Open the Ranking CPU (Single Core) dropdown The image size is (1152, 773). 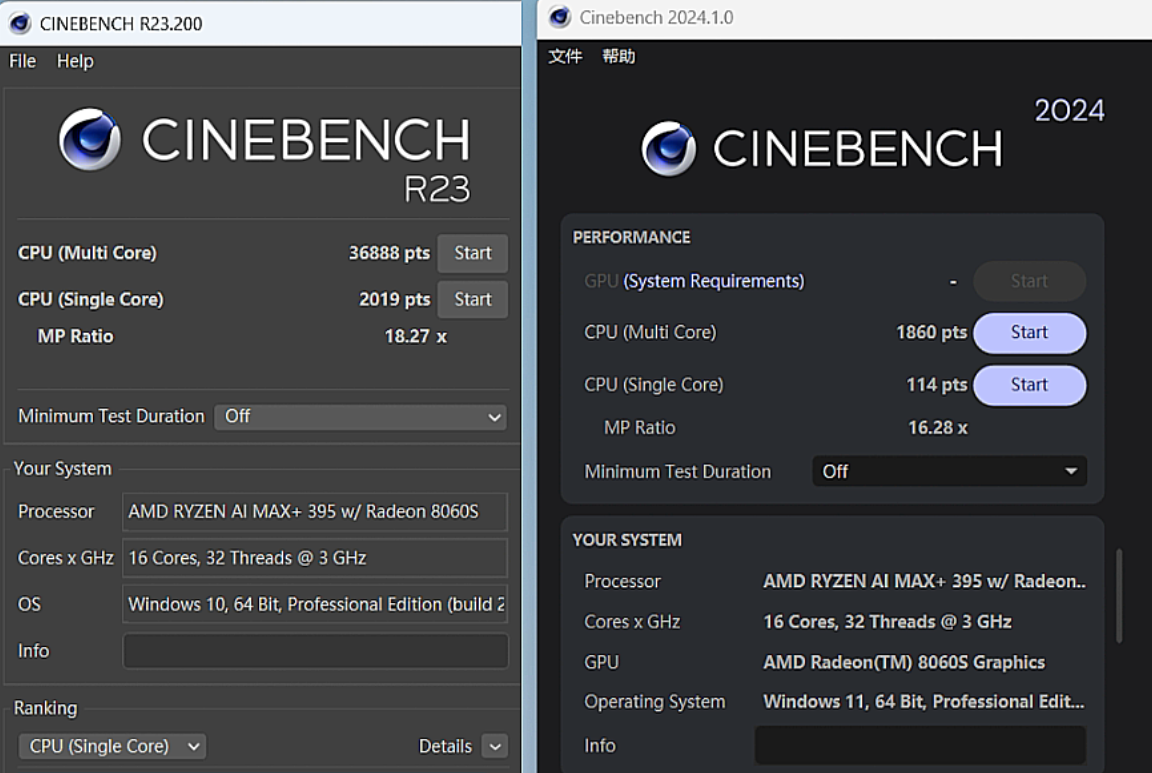(x=112, y=746)
